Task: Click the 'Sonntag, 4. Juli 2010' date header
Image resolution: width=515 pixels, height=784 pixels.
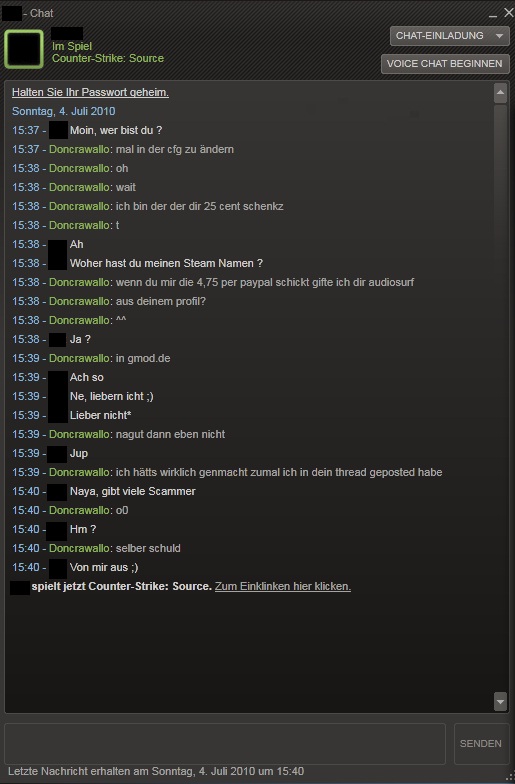Action: [64, 111]
